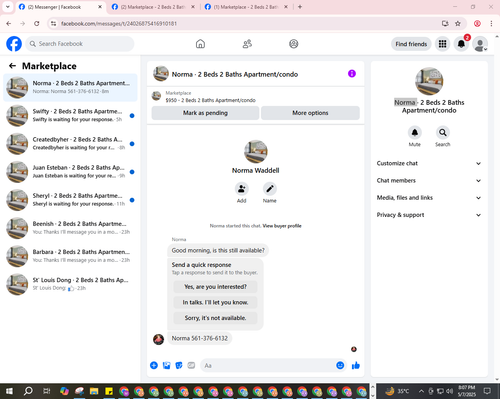Expand Chat members section

[429, 180]
